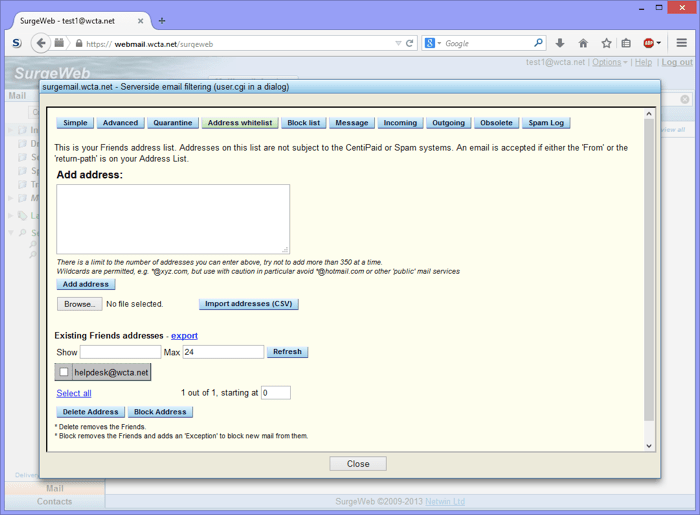Screen dimensions: 700x515
Task: Open the new tab plus button
Action: point(162,21)
